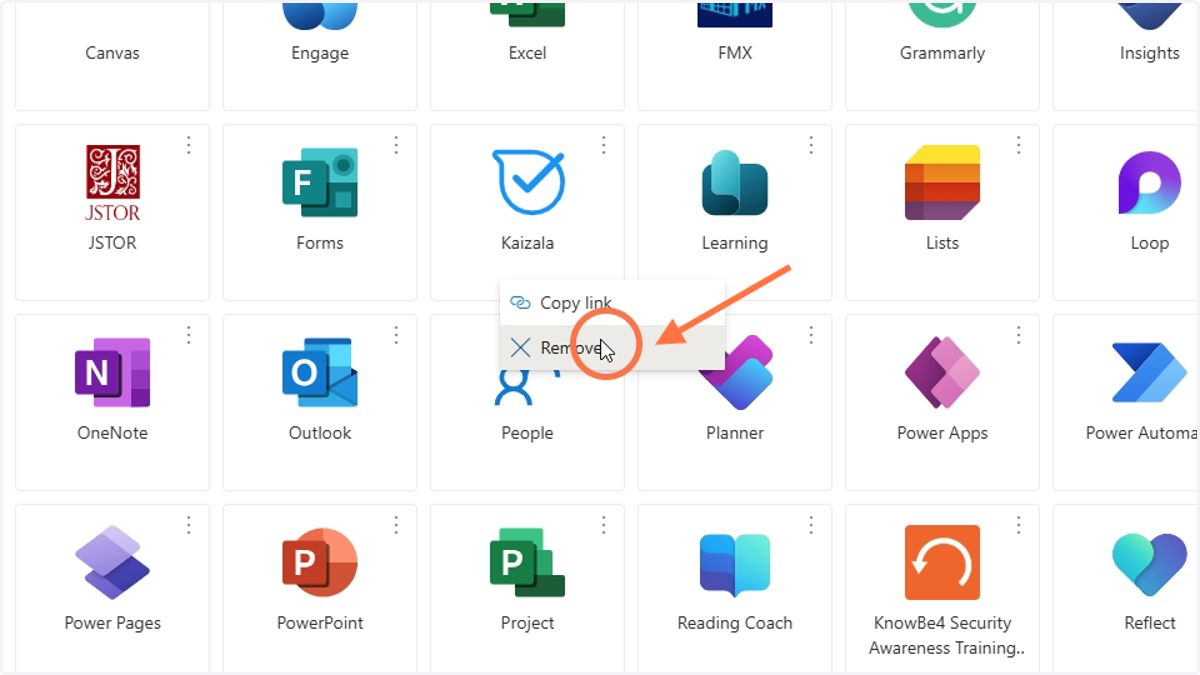Launch the Kaizala checkmark icon
1200x675 pixels.
(528, 182)
